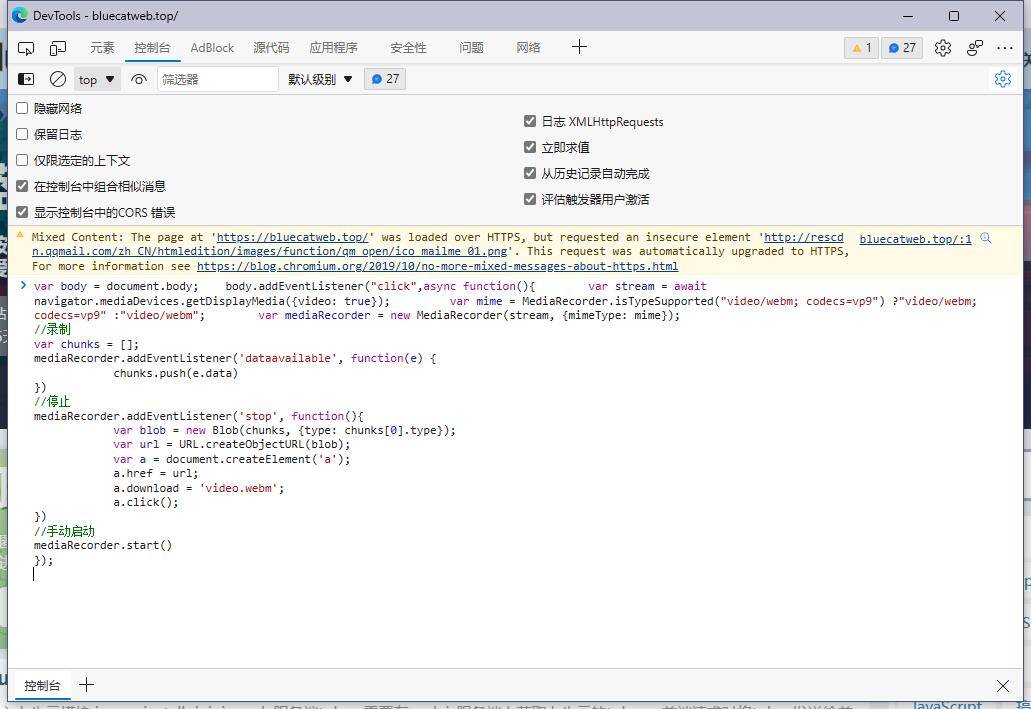Image resolution: width=1031 pixels, height=709 pixels.
Task: Enable the 隐藏网络 checkbox
Action: tap(22, 108)
